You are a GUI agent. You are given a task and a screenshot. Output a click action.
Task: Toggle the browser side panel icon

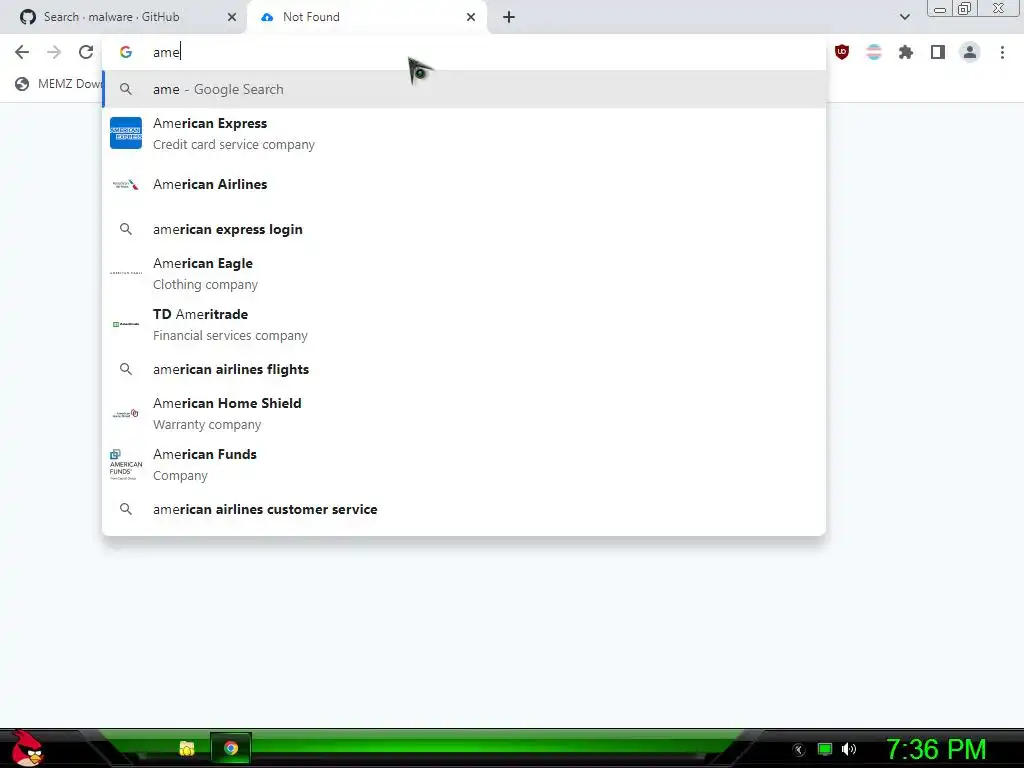938,52
